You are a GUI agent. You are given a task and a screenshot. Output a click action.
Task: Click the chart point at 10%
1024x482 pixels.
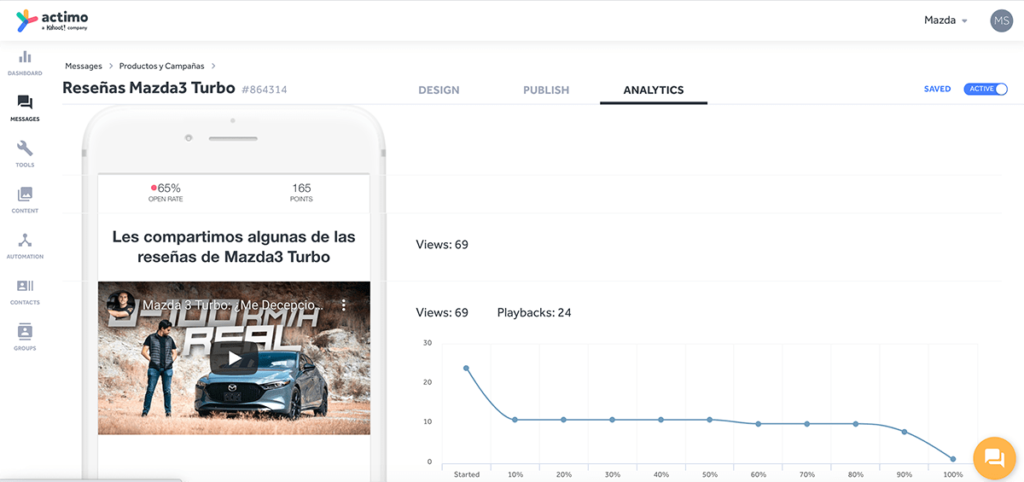pos(515,419)
